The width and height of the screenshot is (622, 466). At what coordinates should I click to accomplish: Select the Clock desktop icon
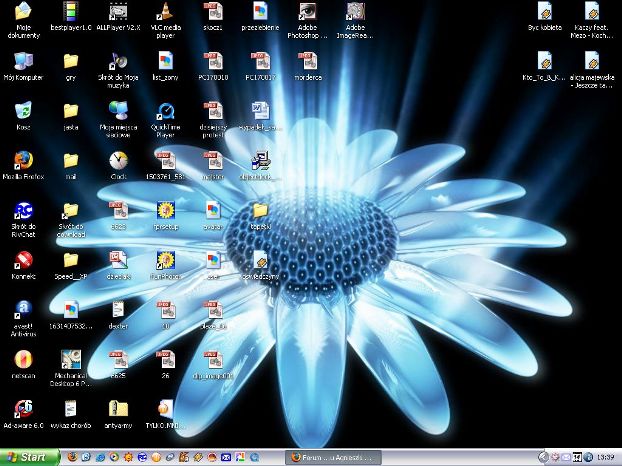point(117,160)
